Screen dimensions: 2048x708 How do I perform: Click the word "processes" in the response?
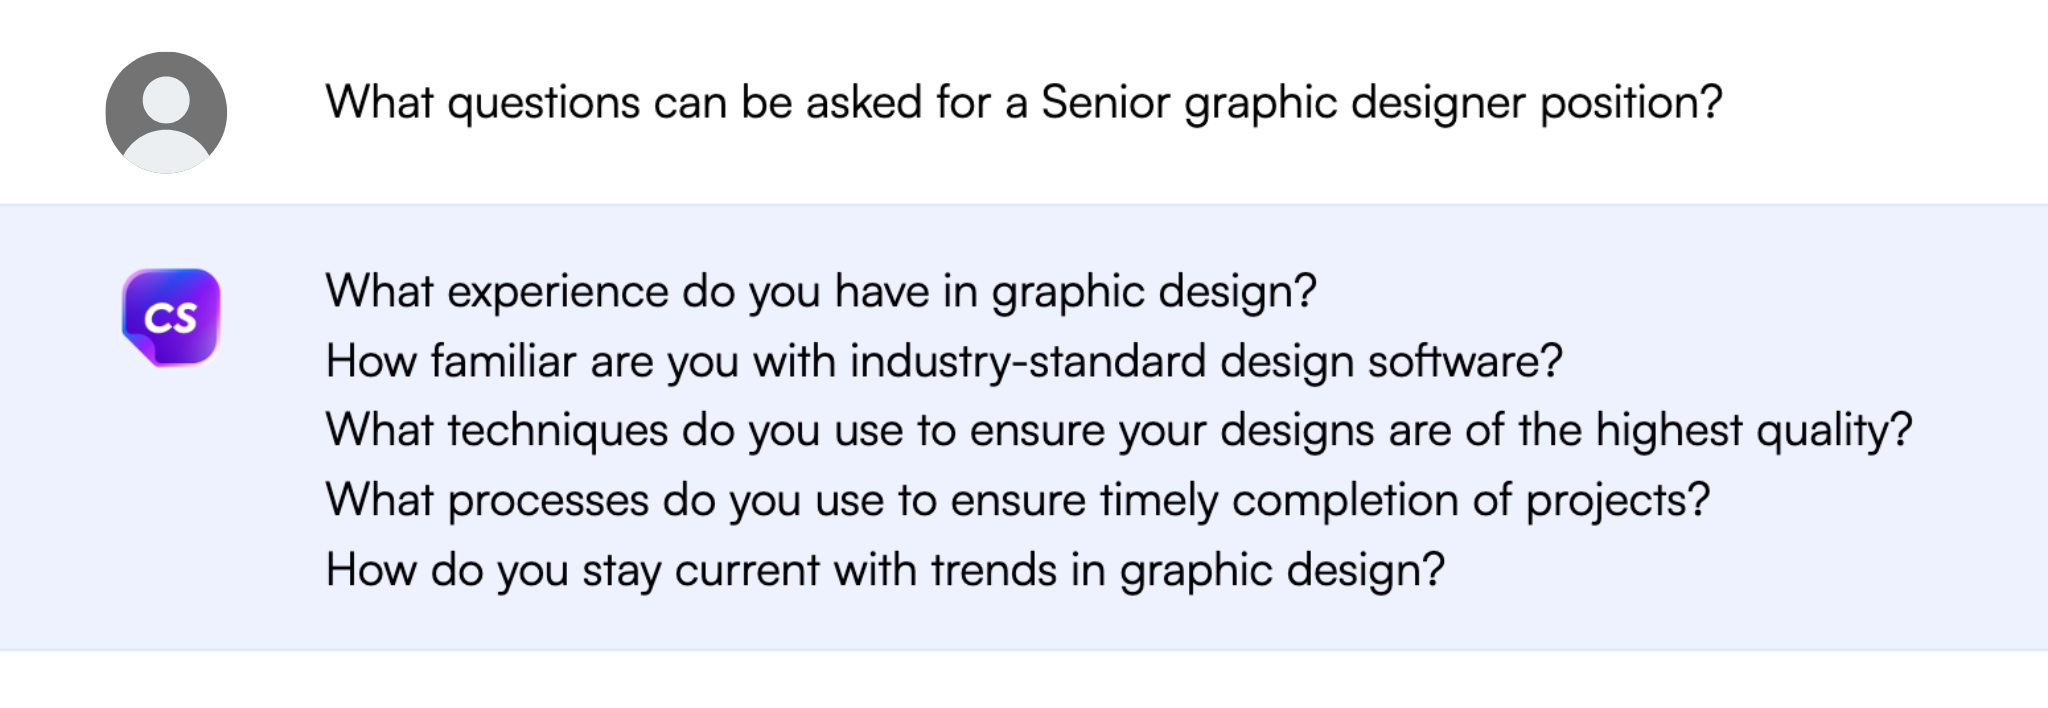point(548,500)
